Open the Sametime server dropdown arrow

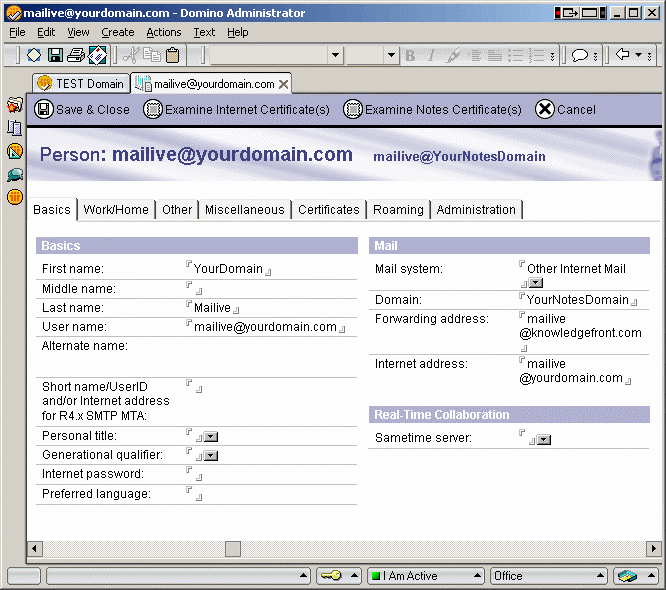click(544, 440)
